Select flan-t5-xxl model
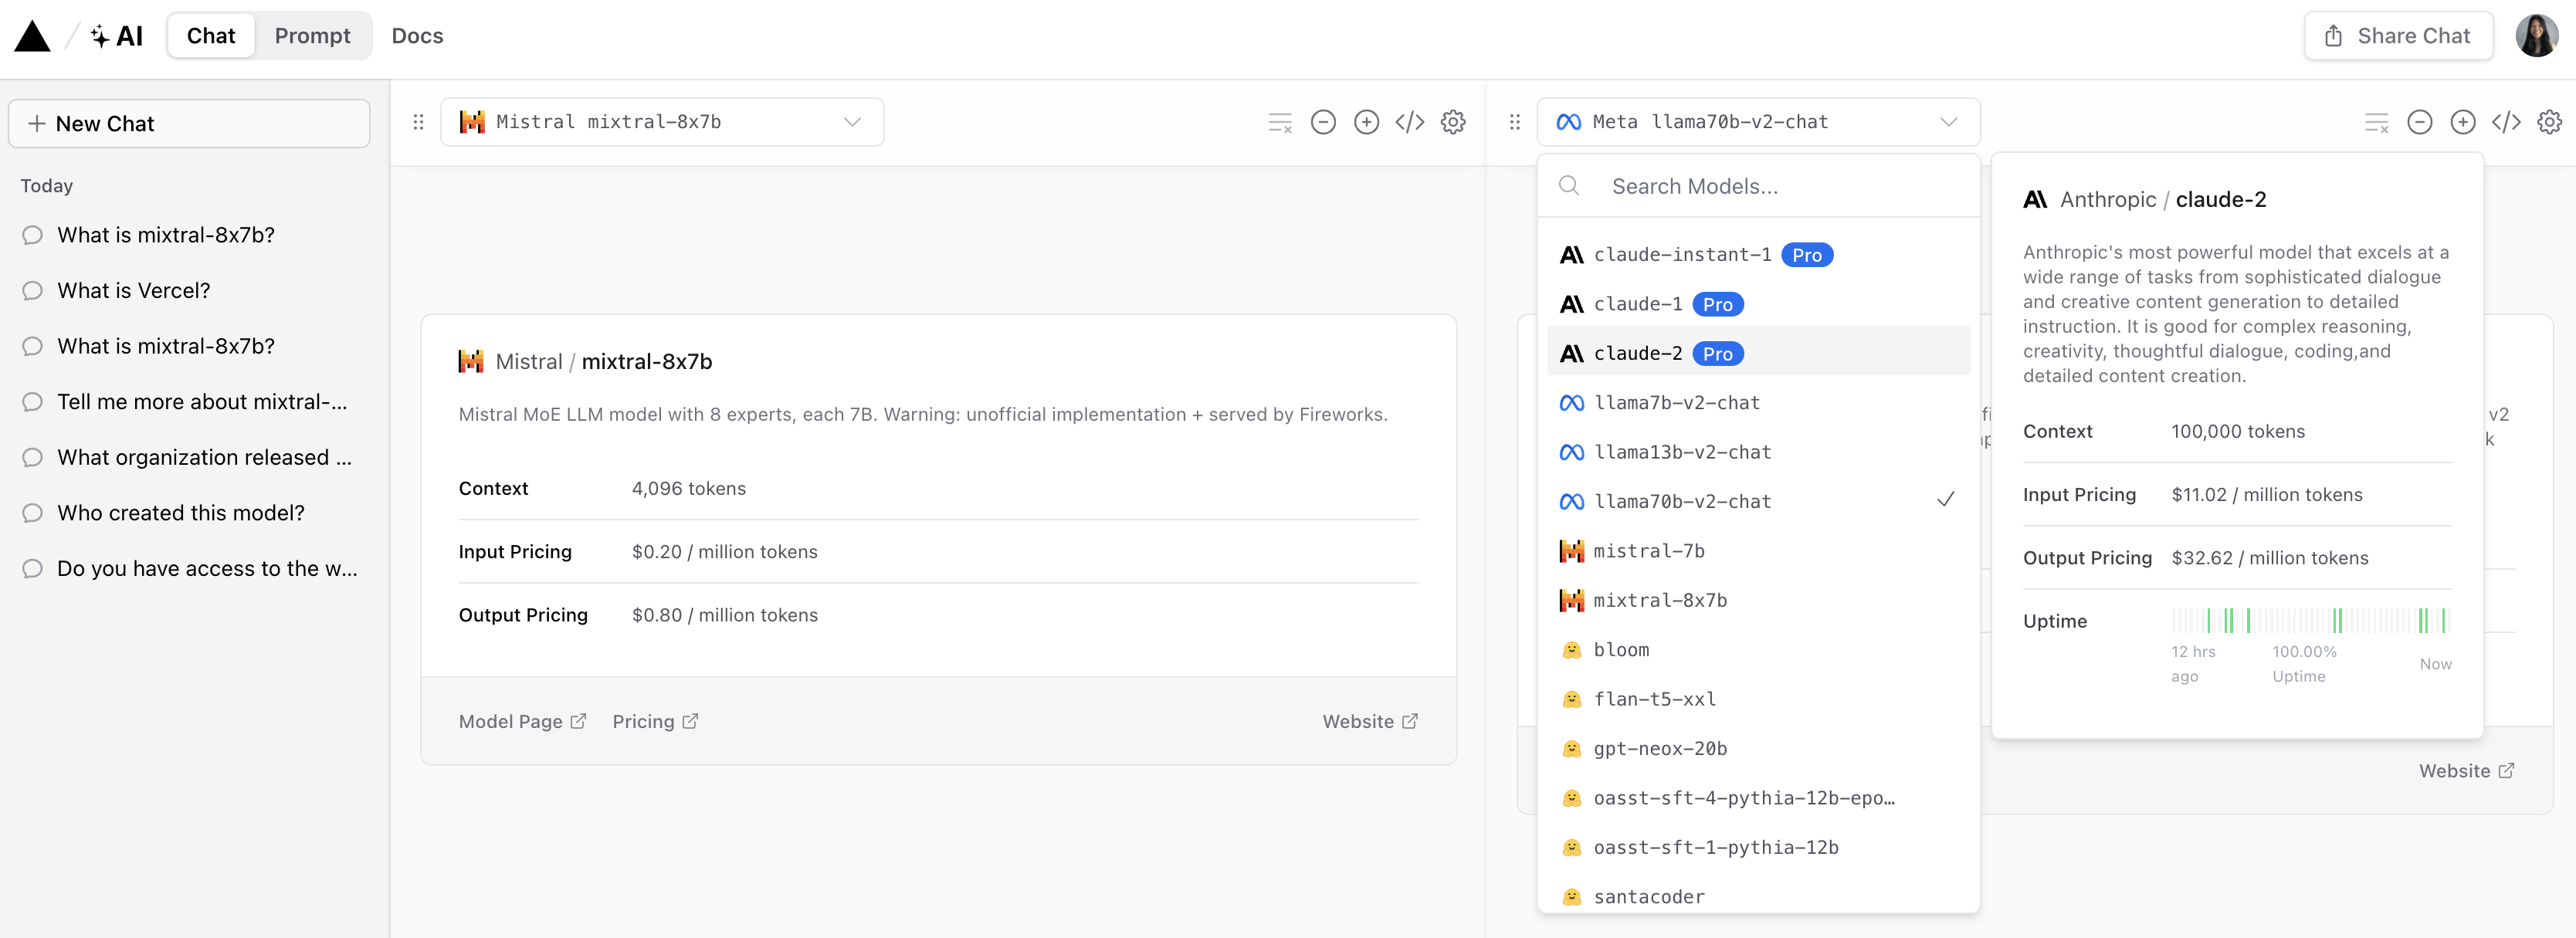Image resolution: width=2576 pixels, height=938 pixels. point(1758,699)
